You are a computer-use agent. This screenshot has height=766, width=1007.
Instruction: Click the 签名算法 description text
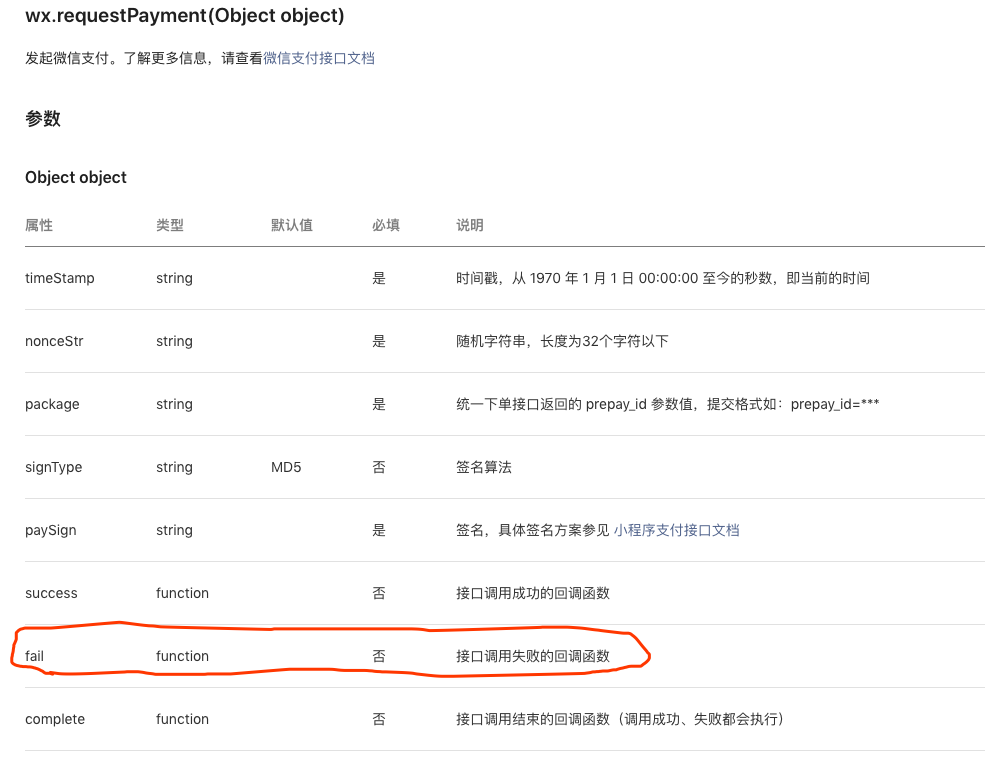(x=484, y=467)
